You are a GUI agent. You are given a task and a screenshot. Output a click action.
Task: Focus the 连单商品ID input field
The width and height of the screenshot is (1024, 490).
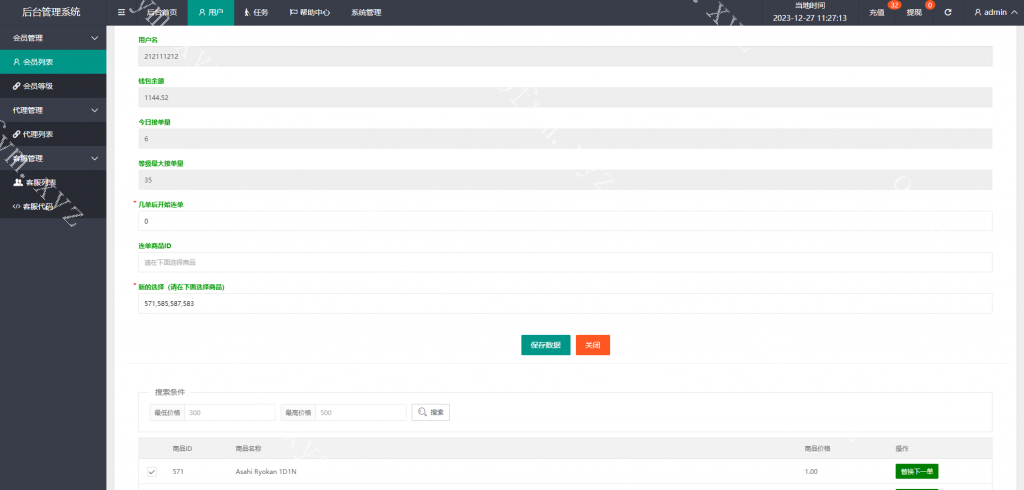tap(565, 262)
